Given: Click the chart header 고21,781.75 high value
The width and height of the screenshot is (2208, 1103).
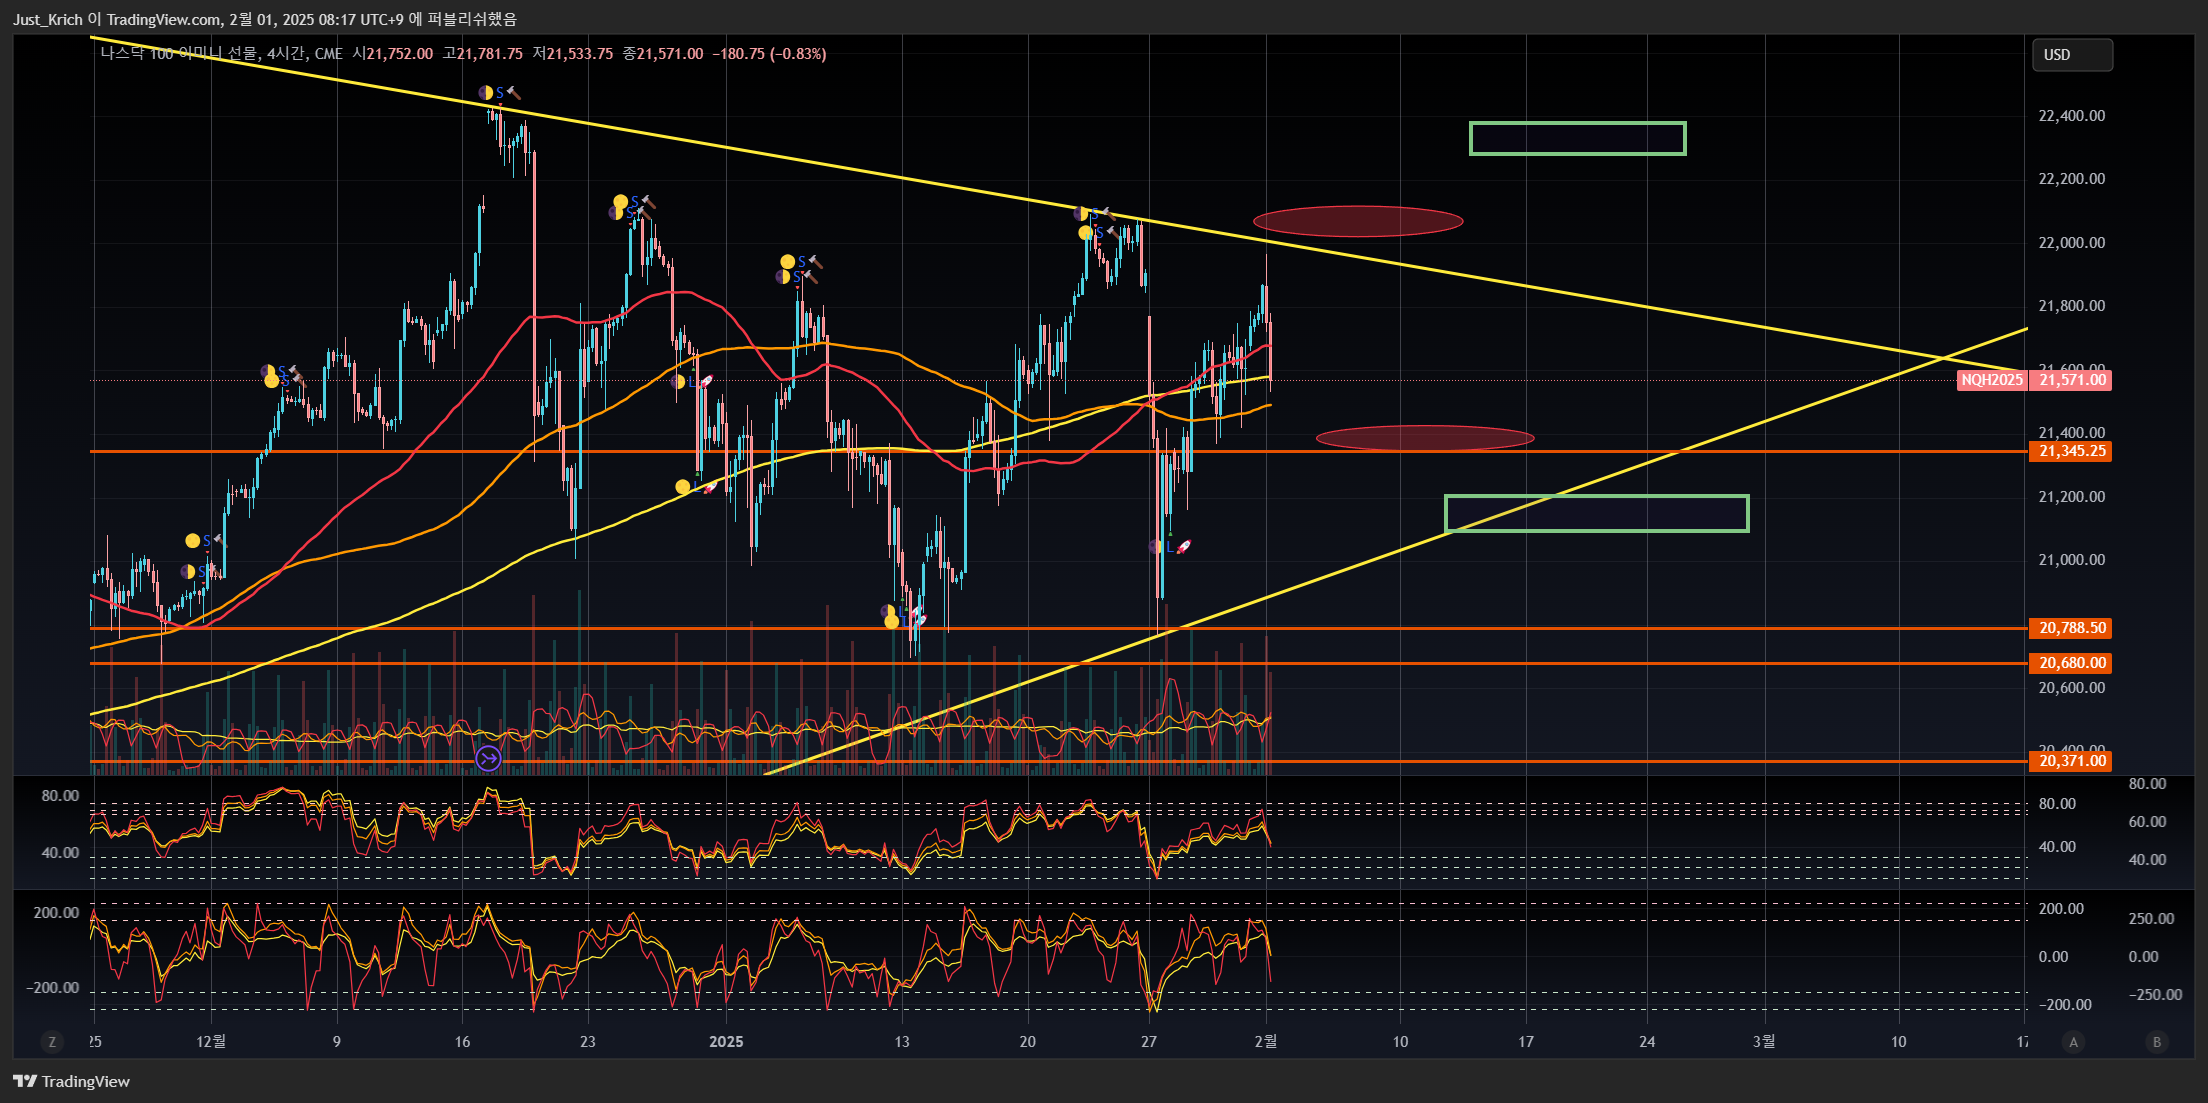Looking at the screenshot, I should pyautogui.click(x=482, y=54).
